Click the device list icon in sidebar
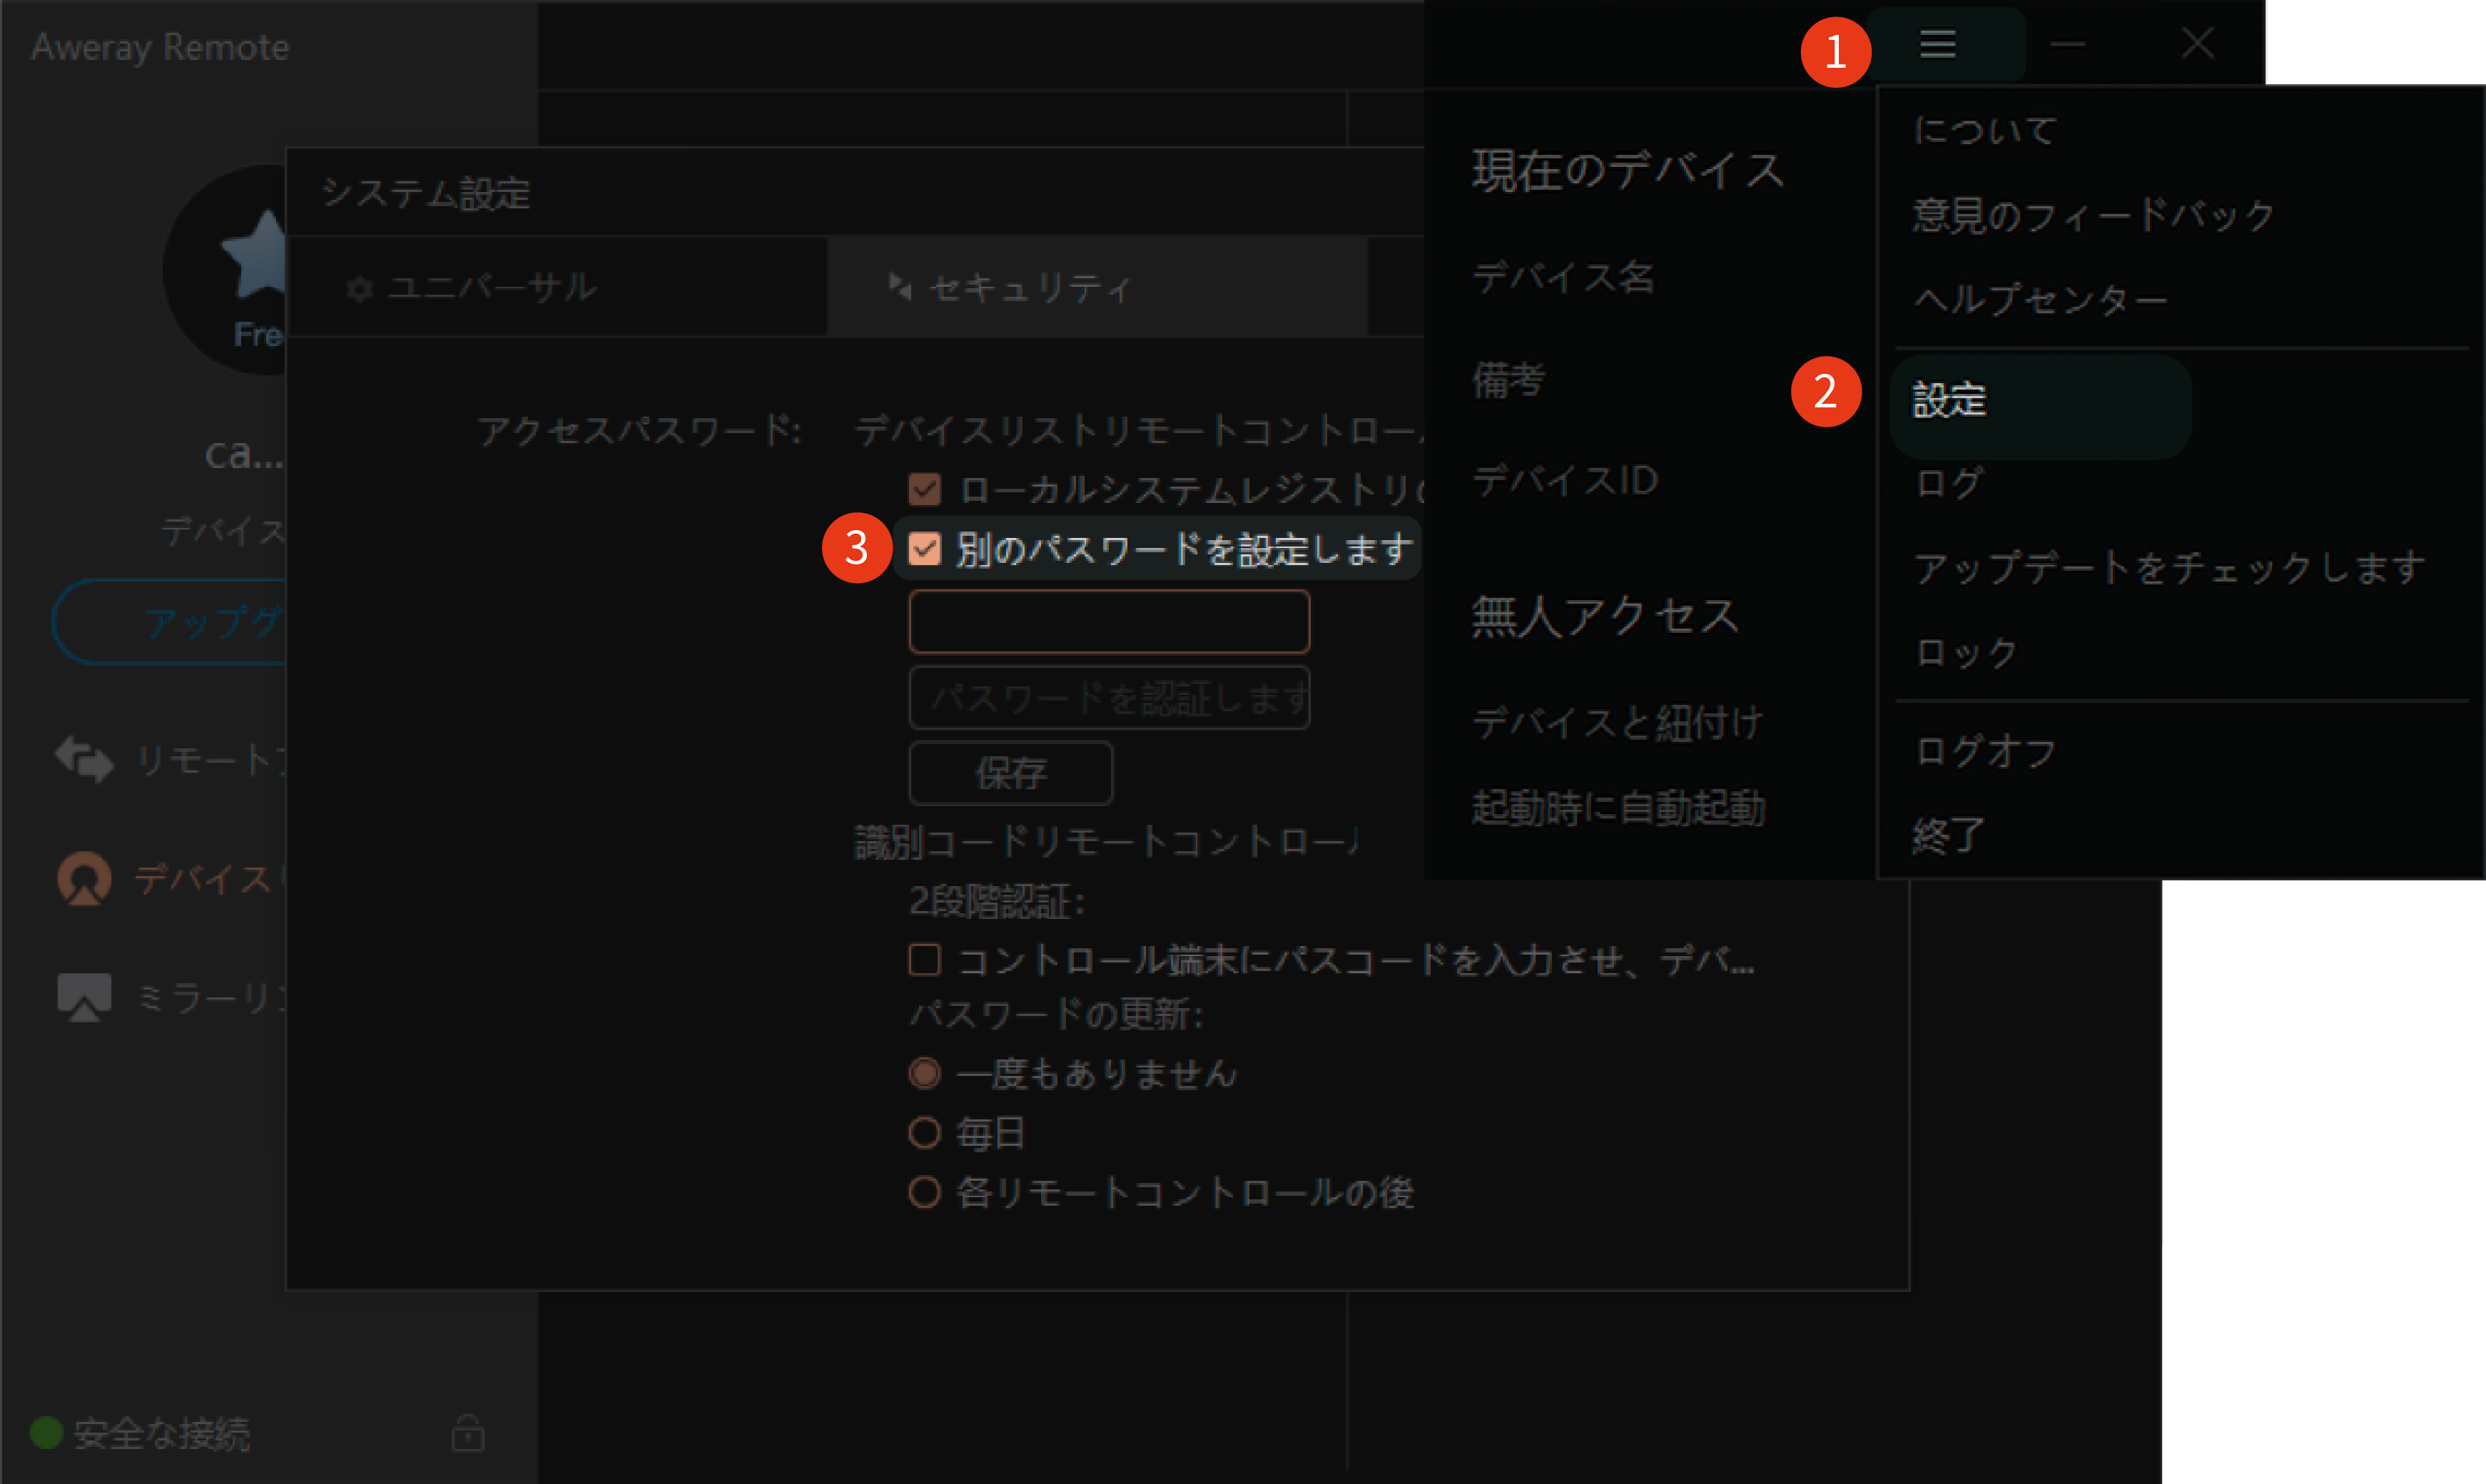This screenshot has height=1484, width=2486. [x=84, y=878]
